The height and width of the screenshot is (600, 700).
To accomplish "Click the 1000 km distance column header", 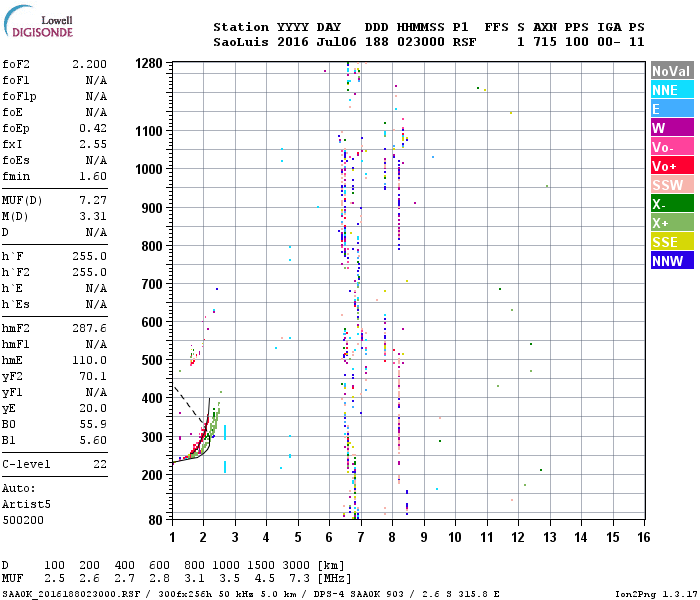I will [226, 566].
